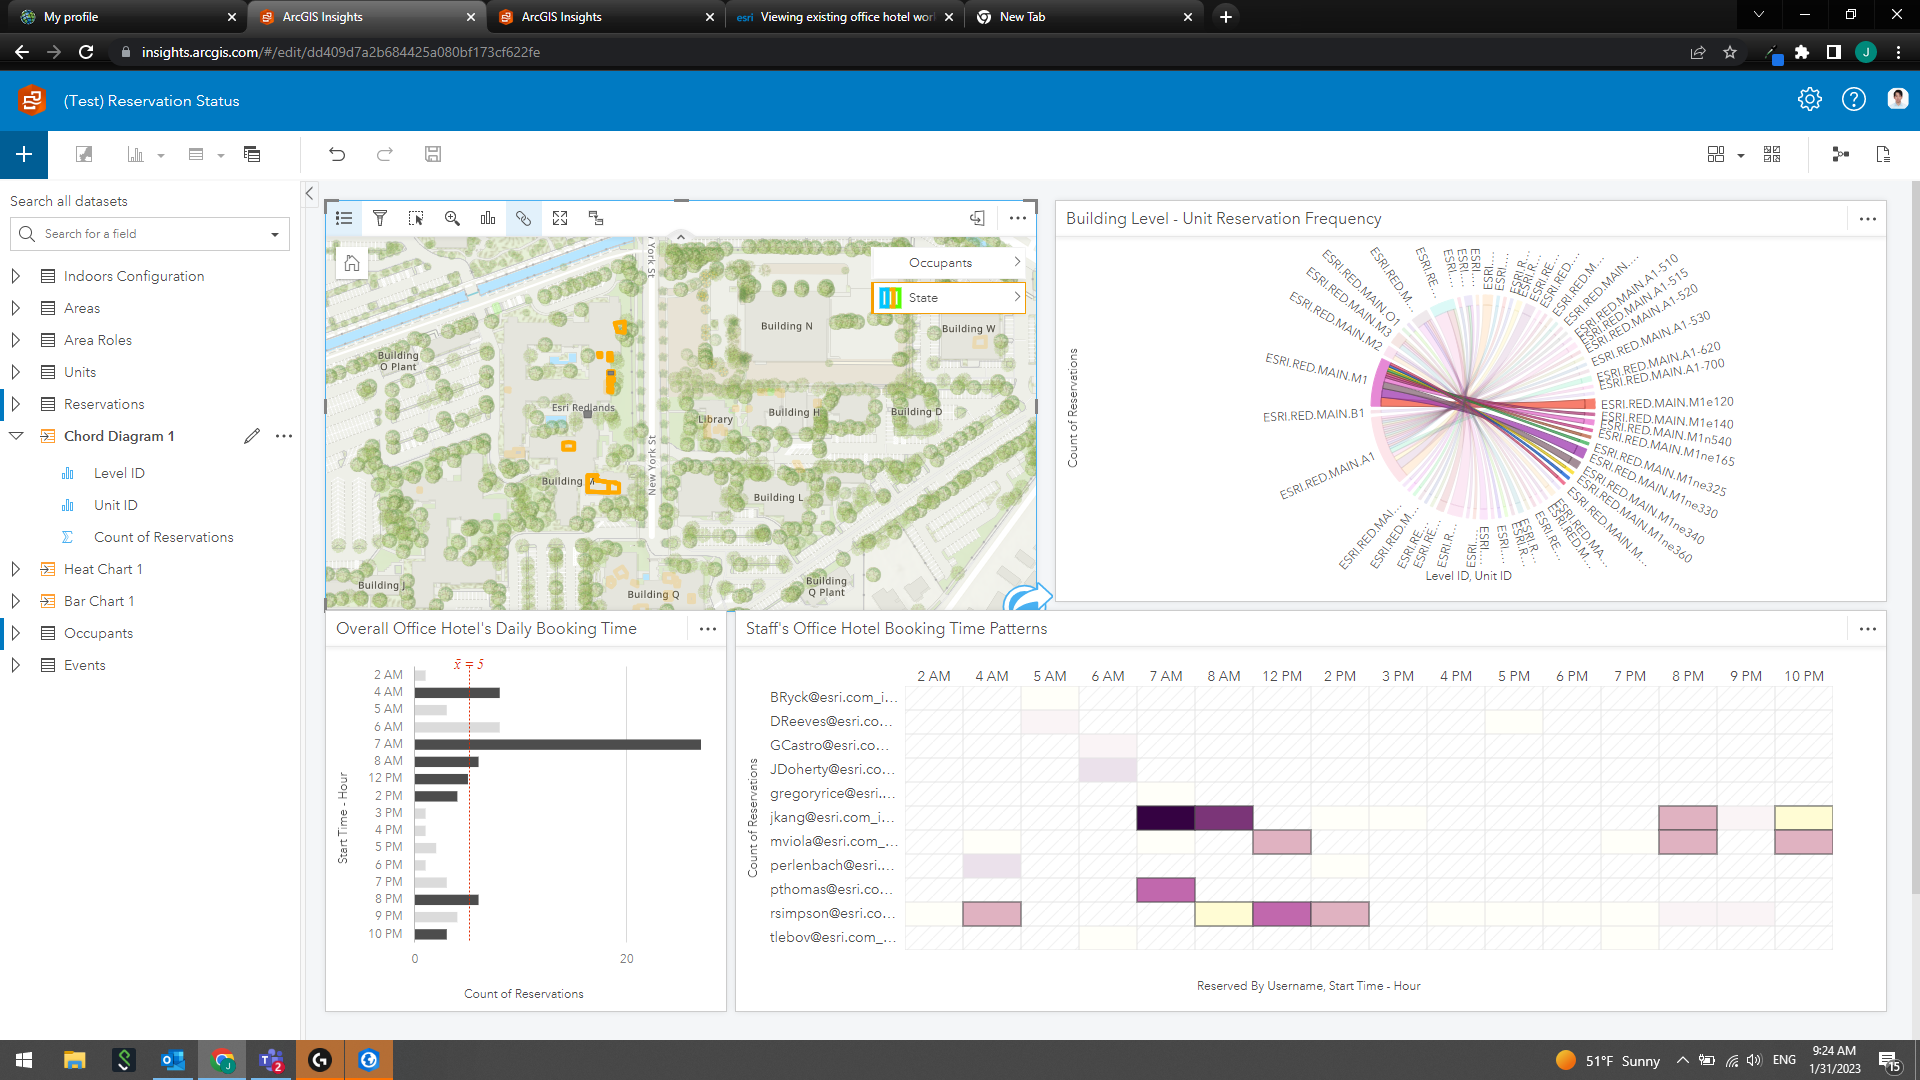
Task: Select Unit ID field under Chord Diagram 1
Action: (x=115, y=505)
